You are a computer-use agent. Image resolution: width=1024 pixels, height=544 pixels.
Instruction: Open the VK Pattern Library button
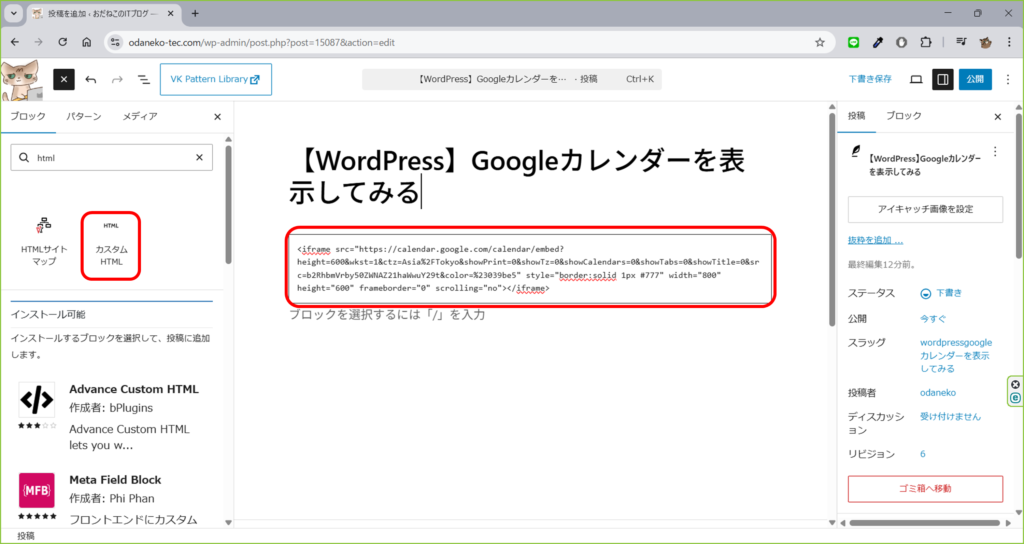215,80
